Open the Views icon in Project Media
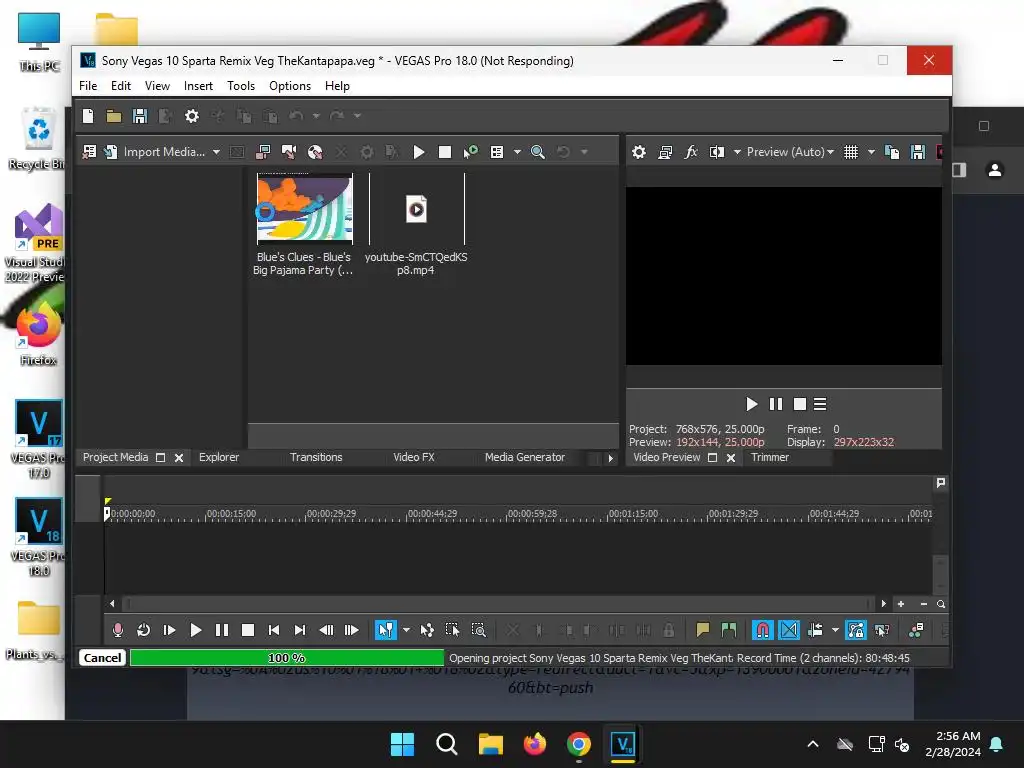Image resolution: width=1024 pixels, height=768 pixels. tap(497, 152)
